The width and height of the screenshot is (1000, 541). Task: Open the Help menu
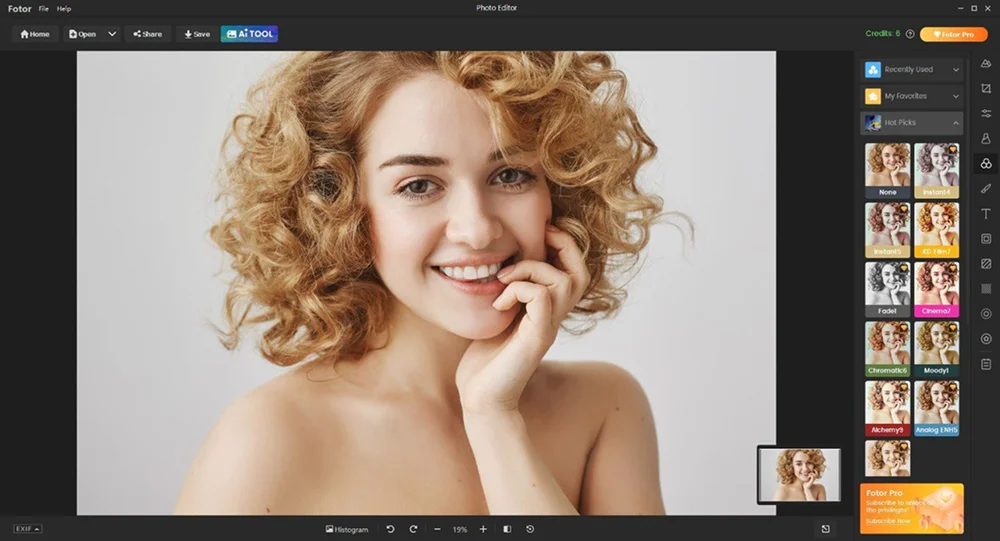tap(64, 8)
